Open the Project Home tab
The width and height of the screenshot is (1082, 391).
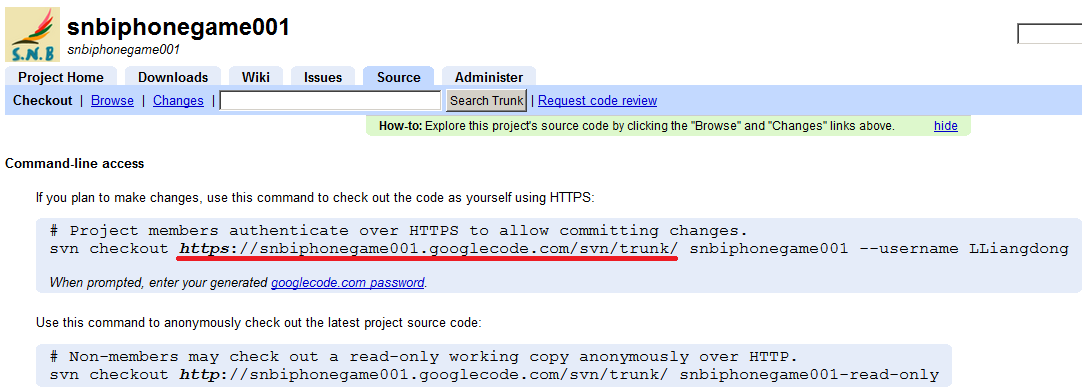click(x=61, y=77)
